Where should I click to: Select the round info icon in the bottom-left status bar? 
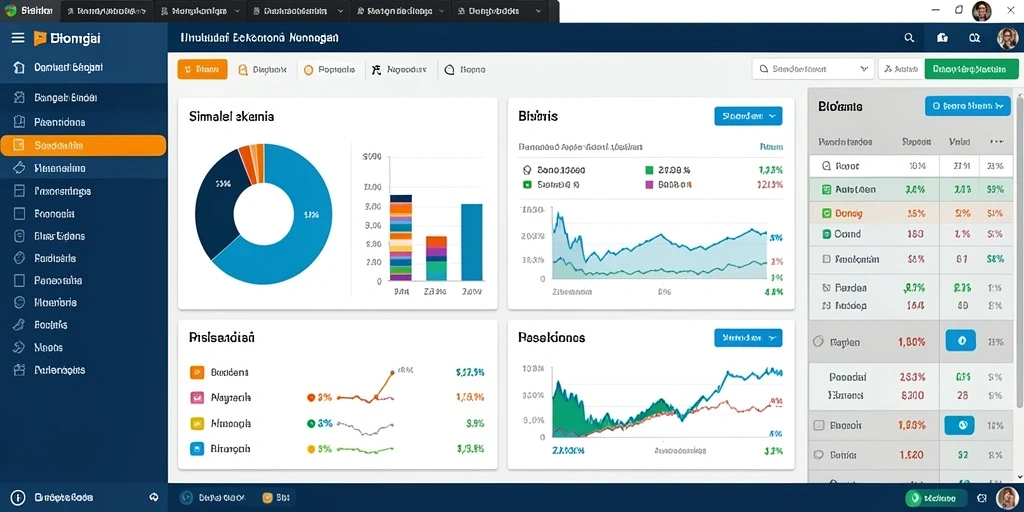tap(18, 497)
